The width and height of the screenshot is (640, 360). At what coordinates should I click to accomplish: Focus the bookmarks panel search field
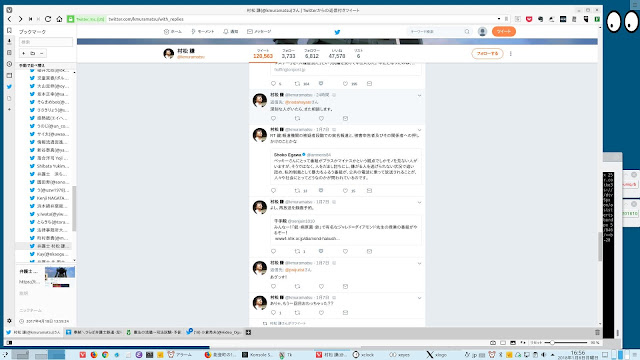click(x=46, y=42)
